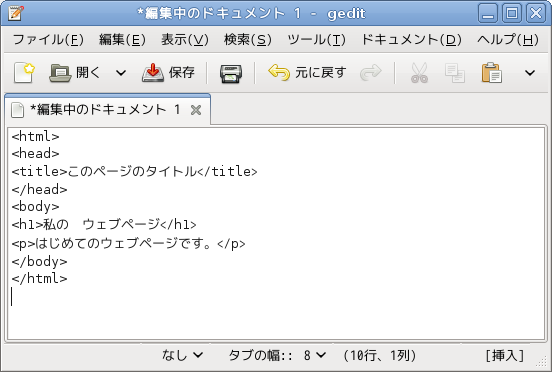Click the </html> closing tag line
The height and width of the screenshot is (372, 552).
click(x=39, y=279)
